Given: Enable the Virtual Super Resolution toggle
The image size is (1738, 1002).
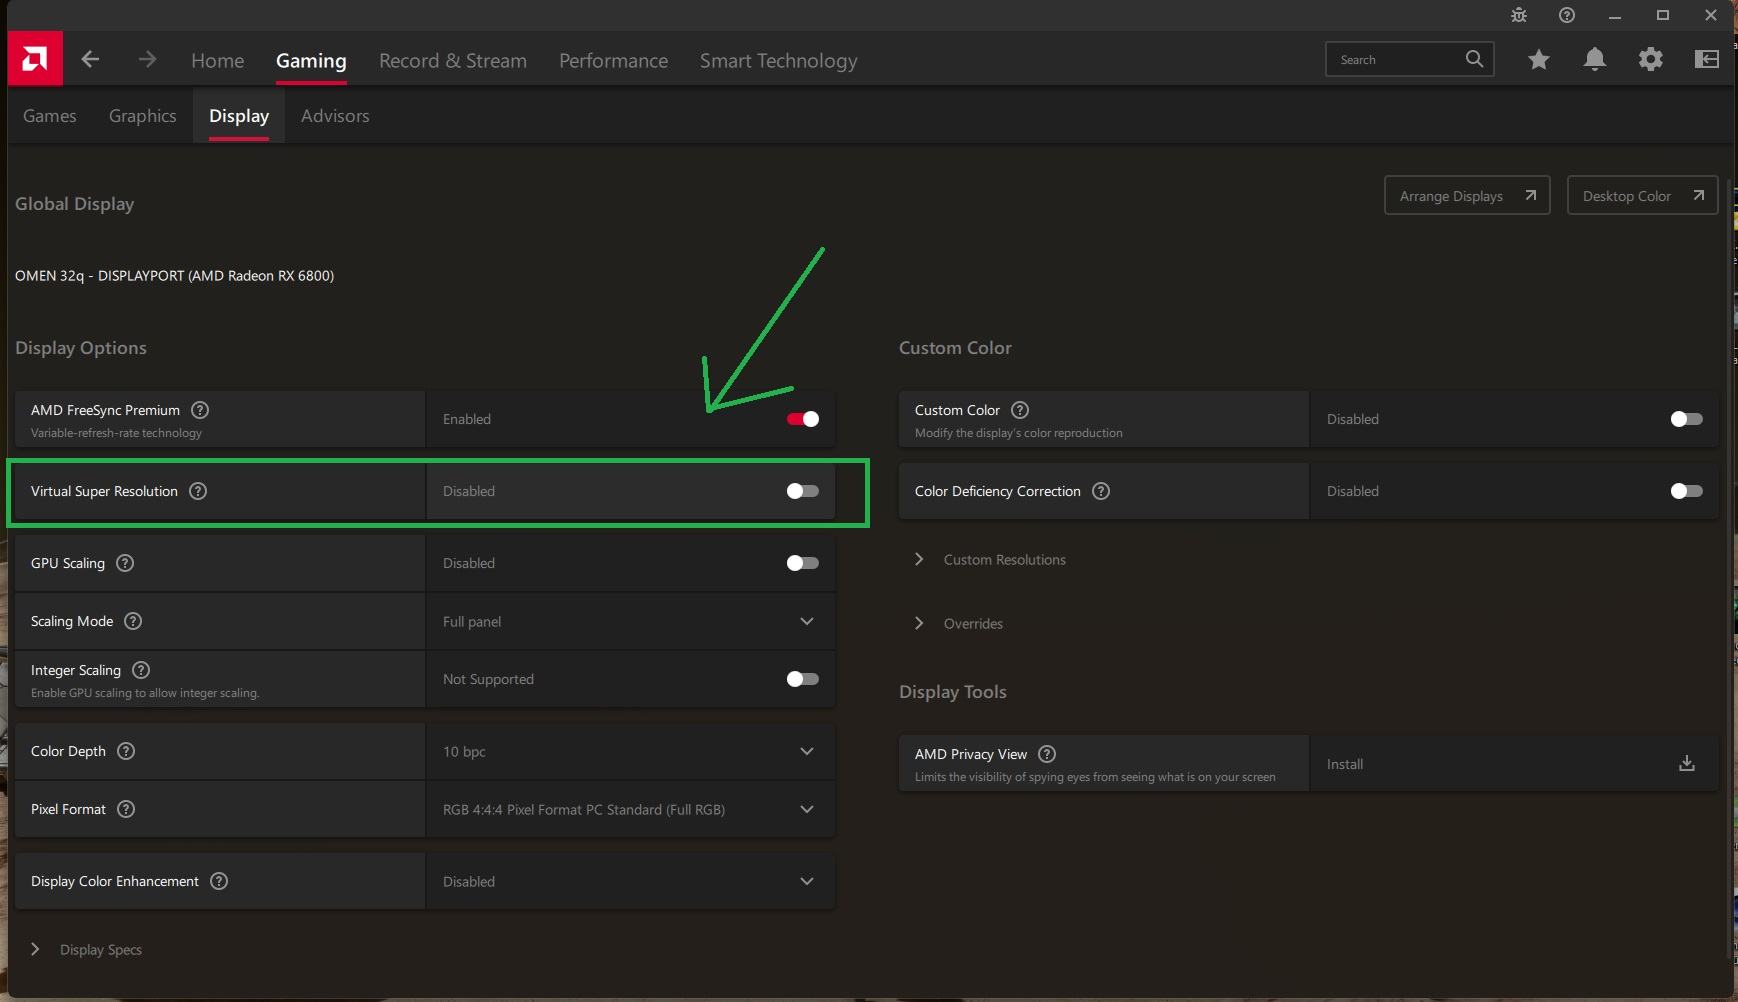Looking at the screenshot, I should (x=803, y=491).
